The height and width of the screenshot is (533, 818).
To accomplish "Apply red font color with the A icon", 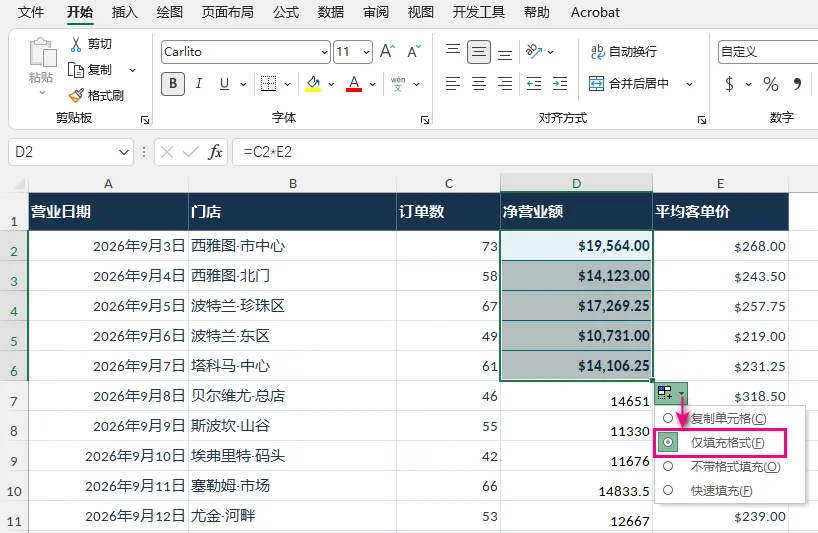I will point(354,84).
